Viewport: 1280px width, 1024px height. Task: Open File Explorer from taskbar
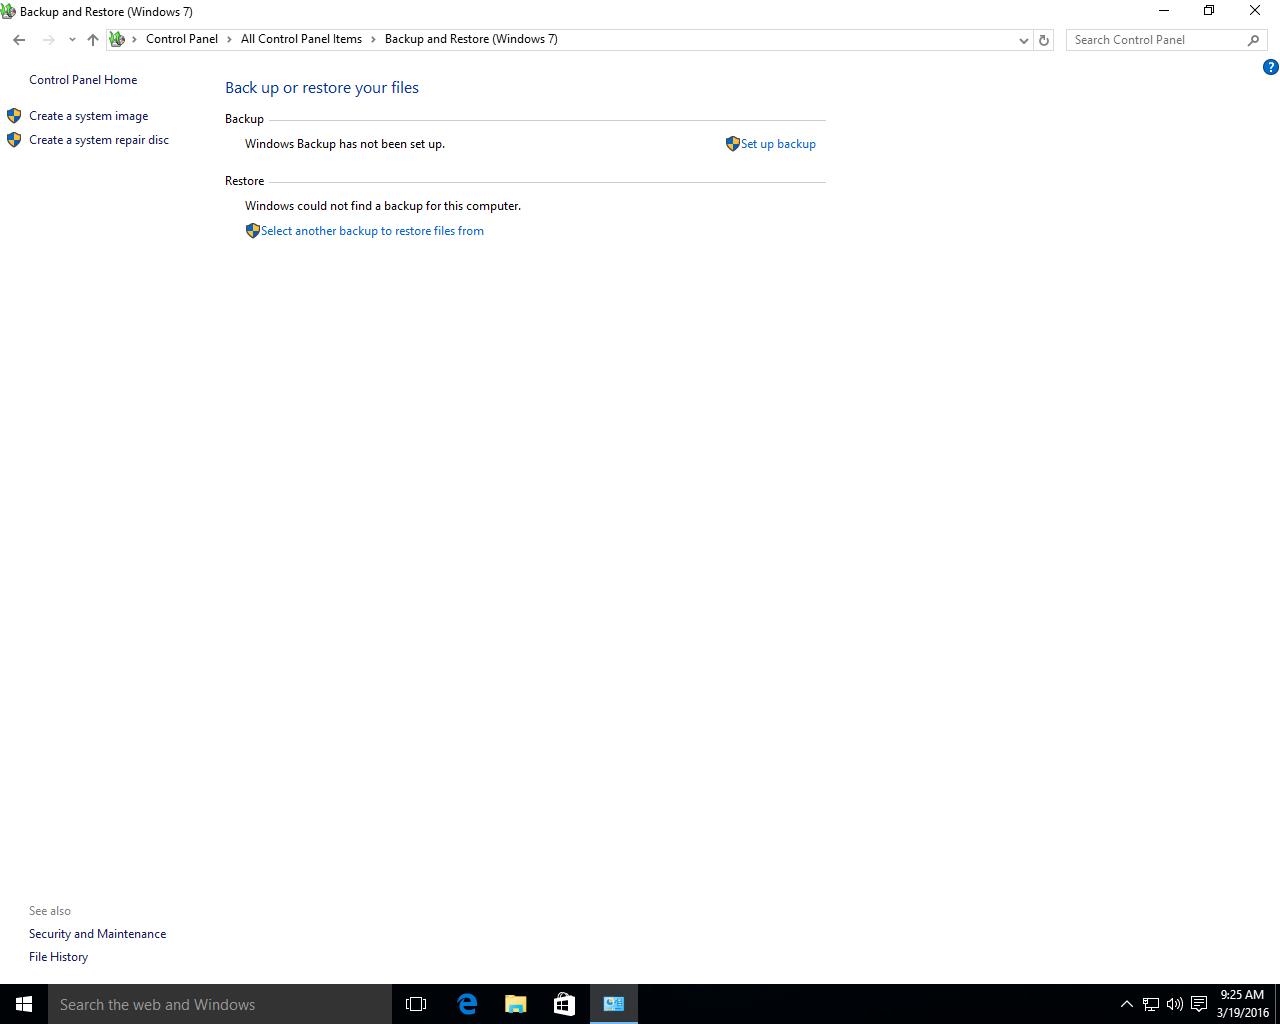pyautogui.click(x=515, y=1004)
